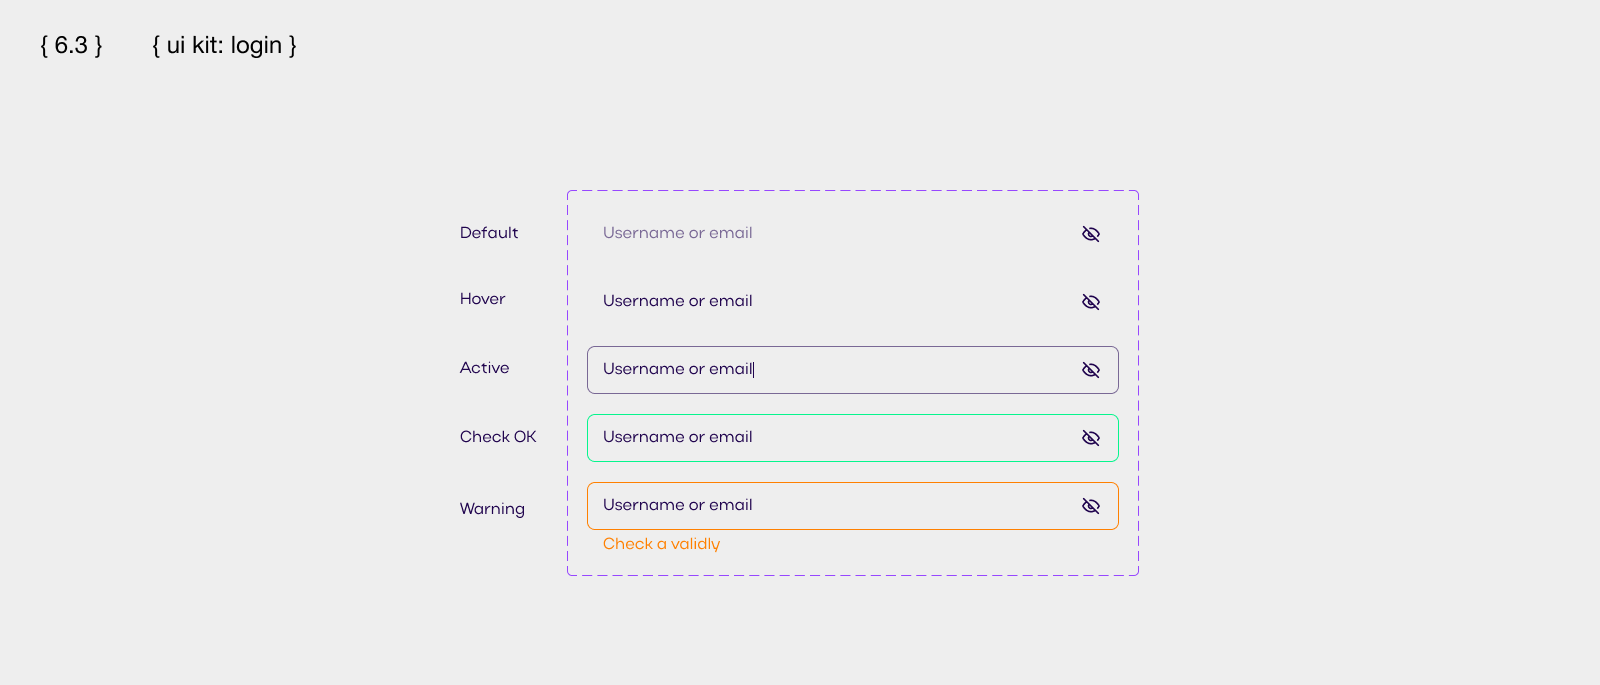Viewport: 1600px width, 685px height.
Task: Click the '{ ui kit: login }' heading
Action: [x=224, y=46]
